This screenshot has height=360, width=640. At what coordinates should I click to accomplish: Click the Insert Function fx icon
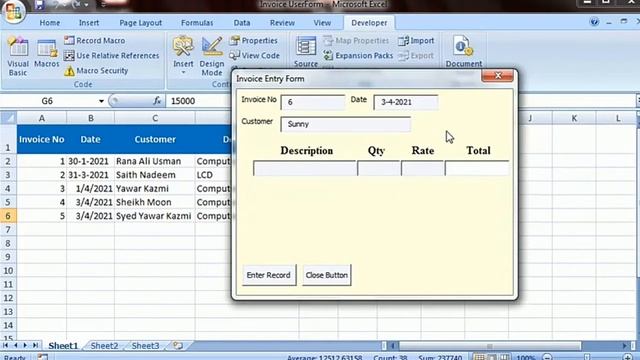pos(157,101)
